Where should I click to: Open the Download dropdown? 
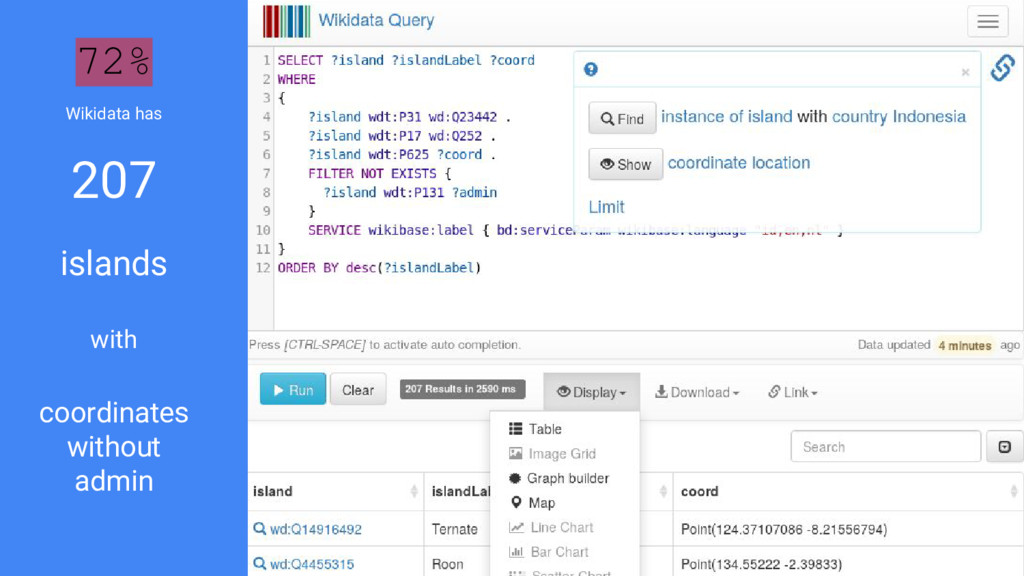697,392
